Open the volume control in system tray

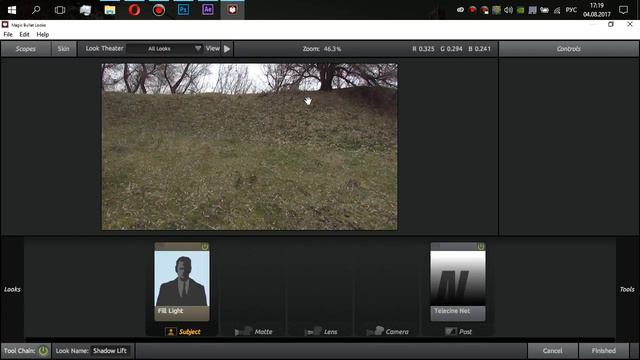tap(508, 10)
